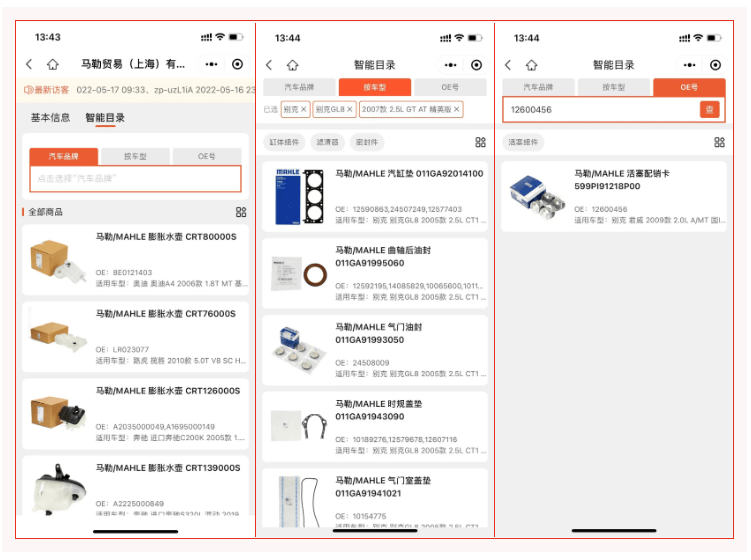Open three-dot menu in right phone screen
The image size is (751, 560).
coord(689,65)
